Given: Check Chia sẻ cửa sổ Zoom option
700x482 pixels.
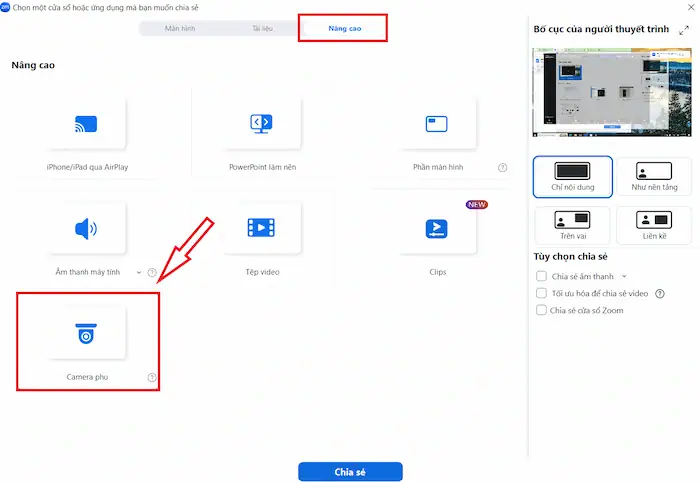Looking at the screenshot, I should point(541,311).
